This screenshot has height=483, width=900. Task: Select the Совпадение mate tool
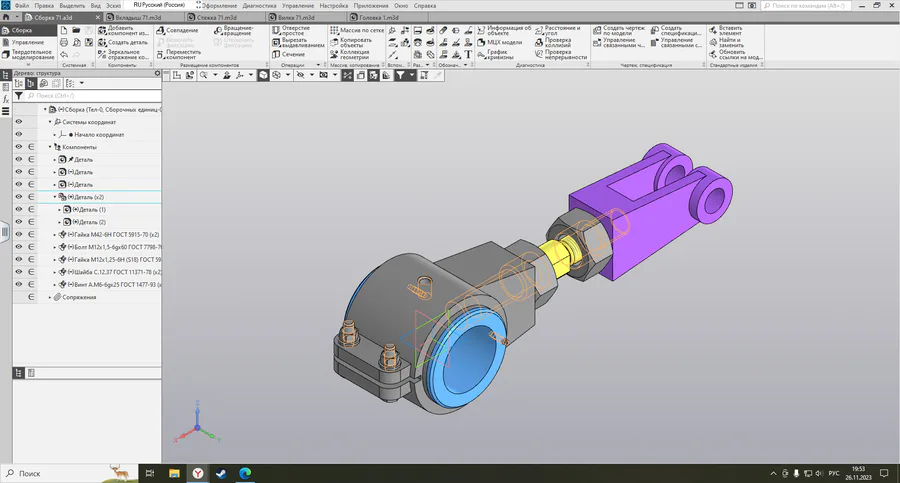click(x=177, y=30)
